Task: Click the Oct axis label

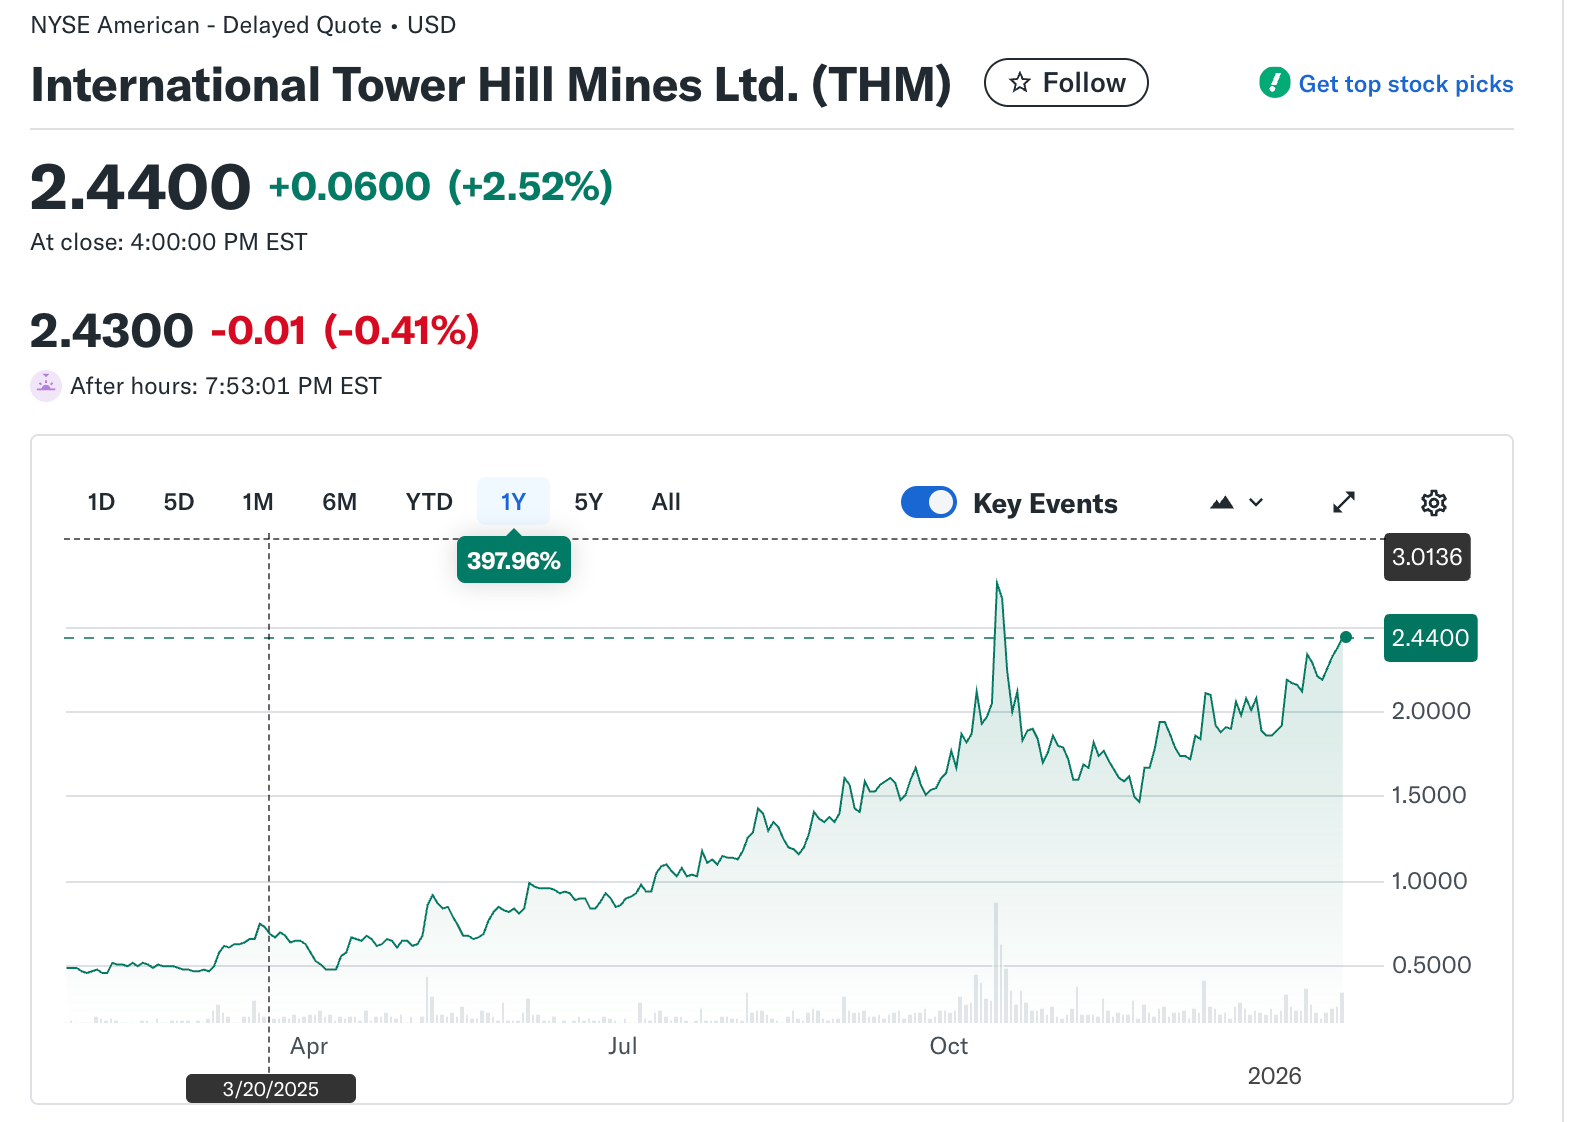Action: point(948,1046)
